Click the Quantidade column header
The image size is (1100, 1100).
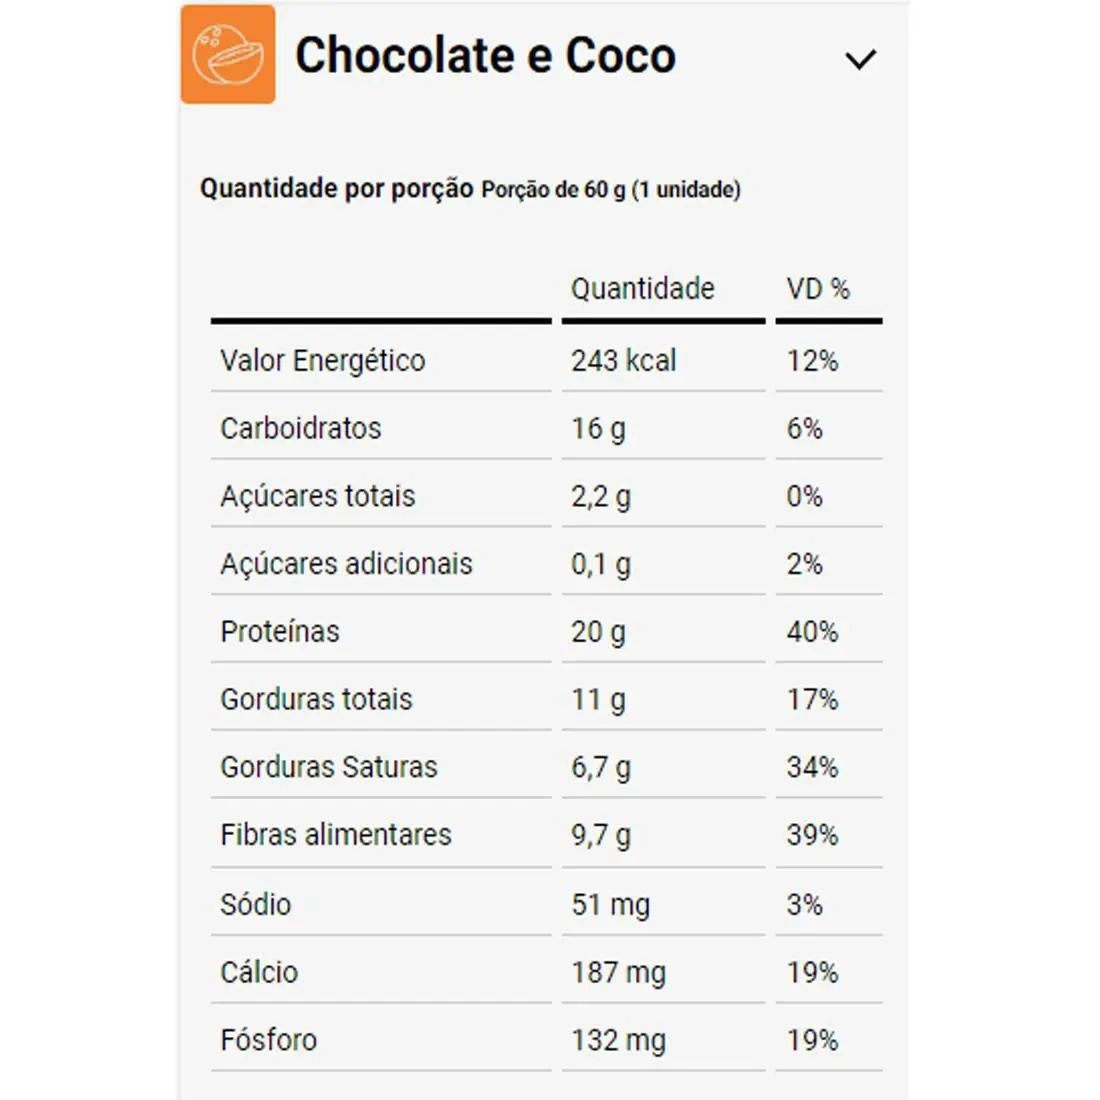tap(643, 288)
